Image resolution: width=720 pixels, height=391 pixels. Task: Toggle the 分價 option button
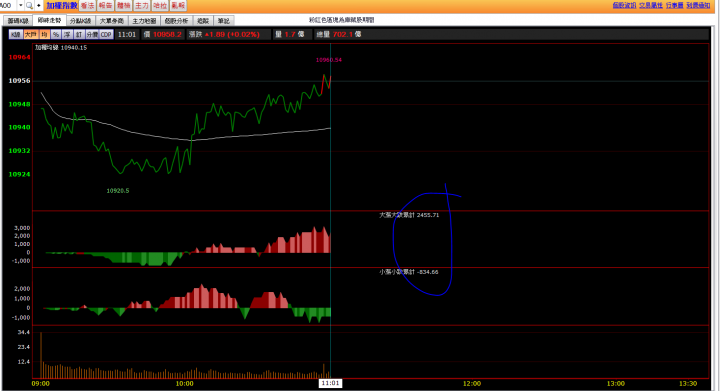pos(92,34)
